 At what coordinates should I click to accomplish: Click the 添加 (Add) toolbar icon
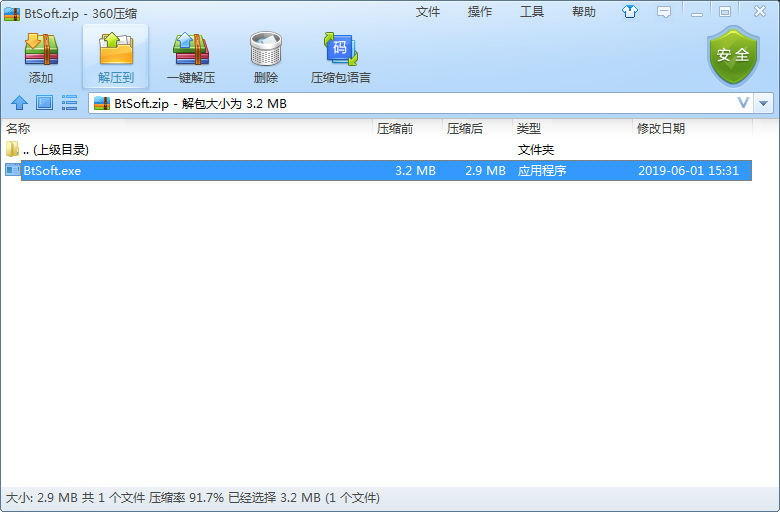click(41, 50)
